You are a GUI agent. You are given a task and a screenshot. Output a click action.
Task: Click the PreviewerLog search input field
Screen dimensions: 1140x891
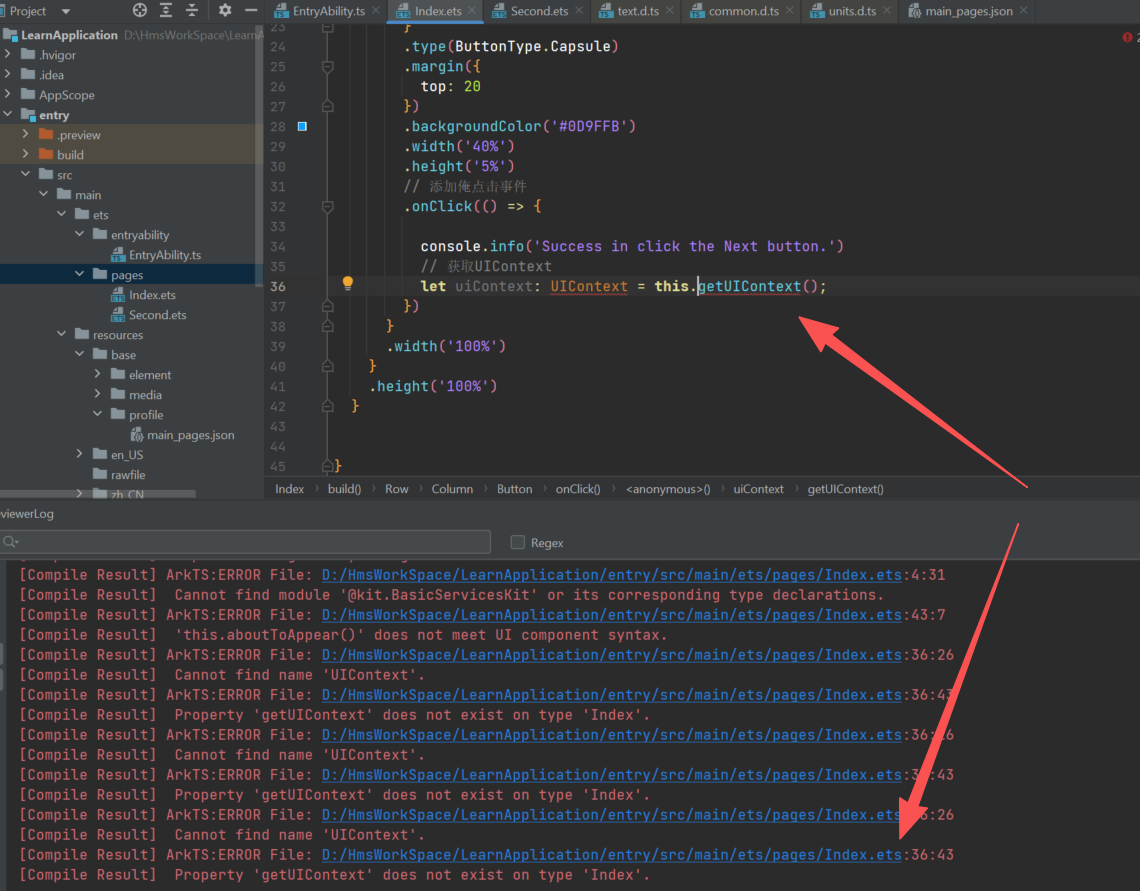coord(250,542)
